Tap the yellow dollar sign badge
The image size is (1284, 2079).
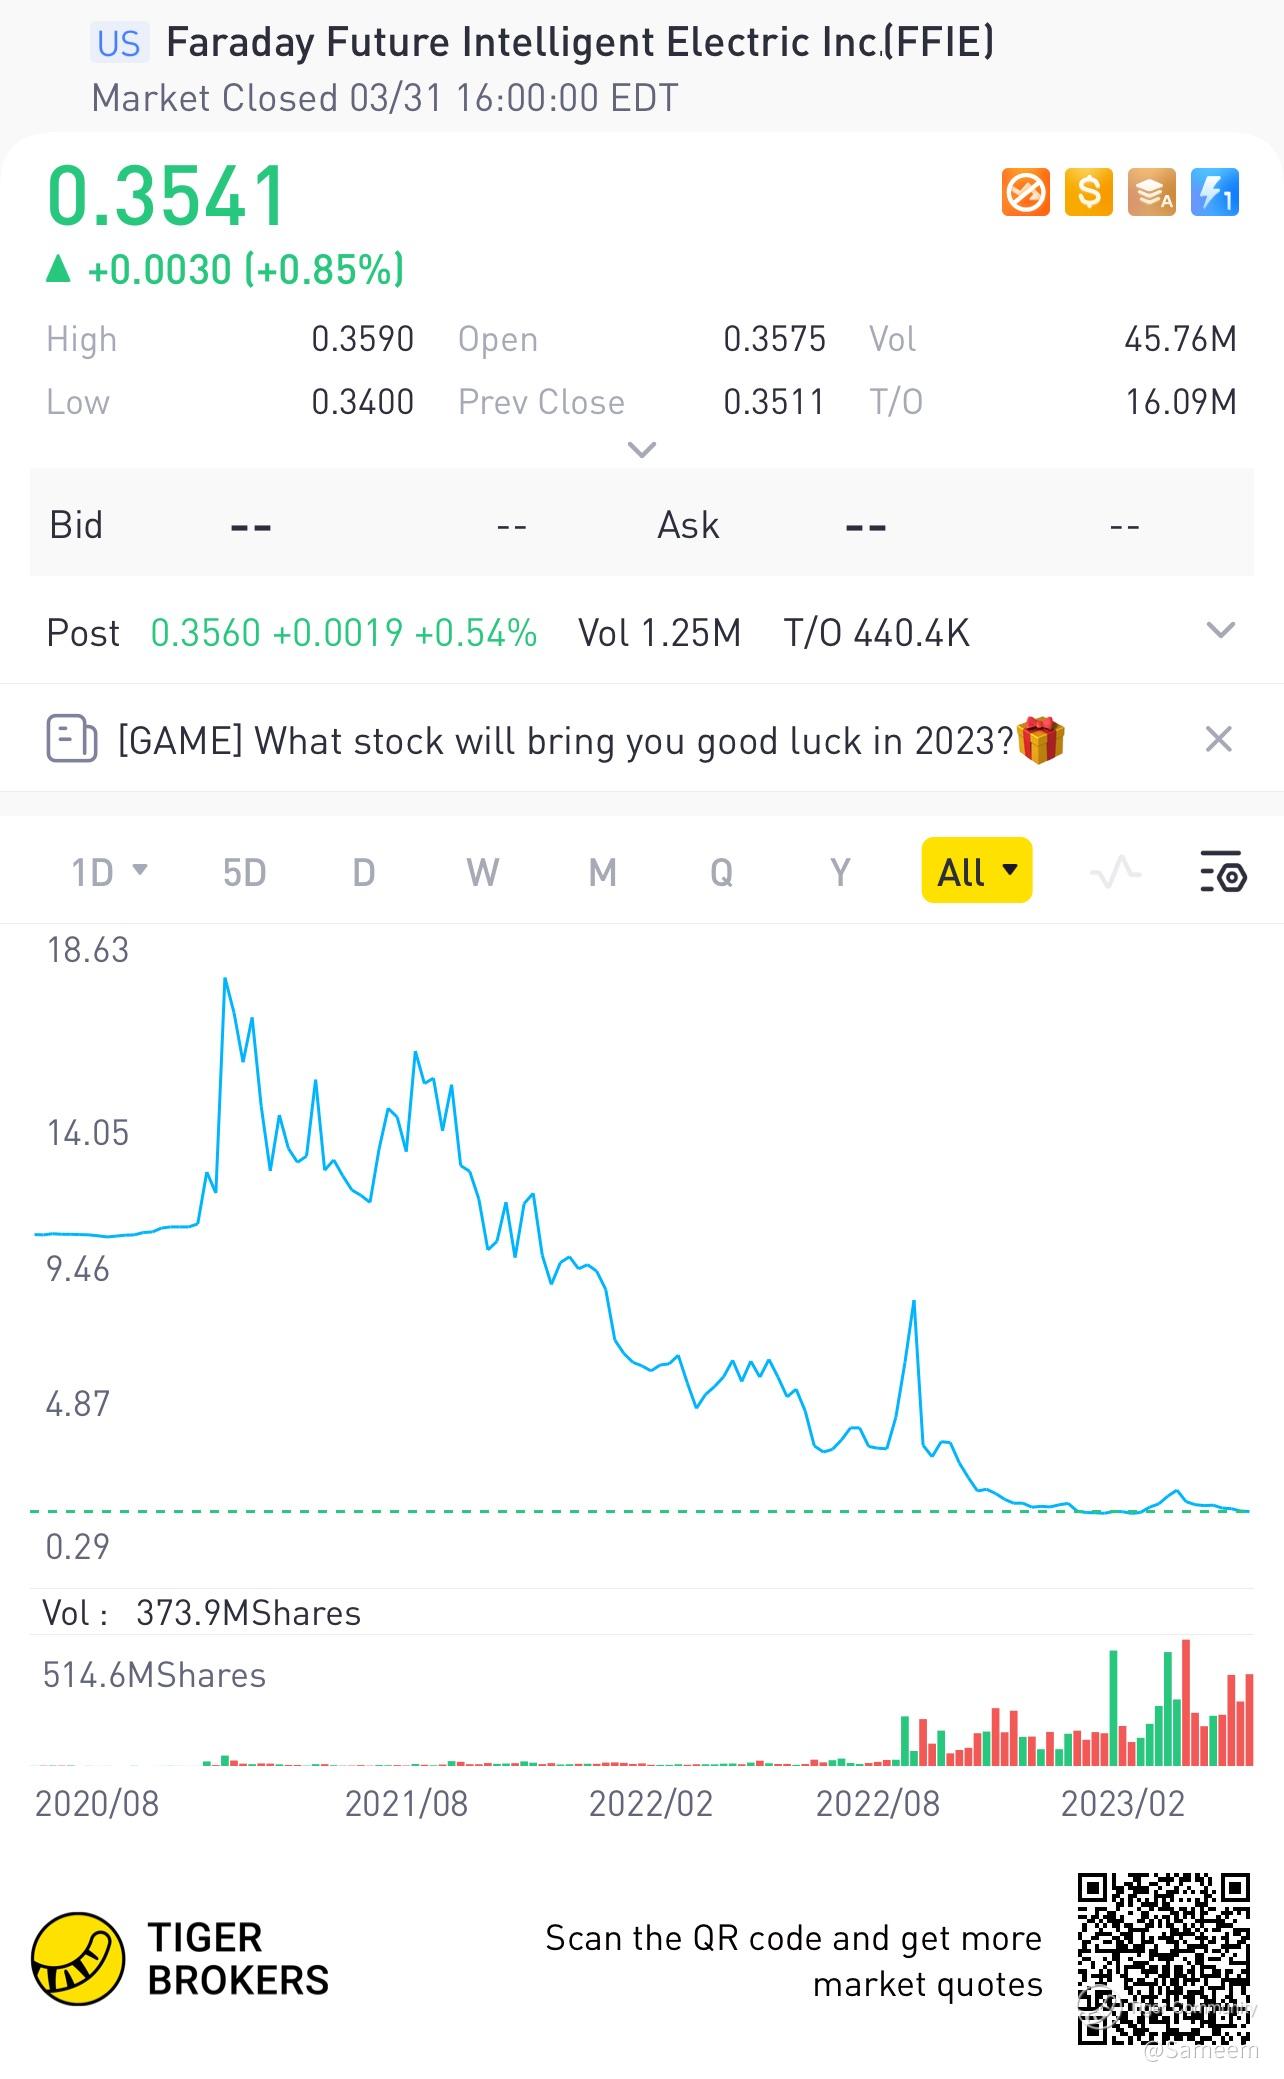tap(1088, 192)
